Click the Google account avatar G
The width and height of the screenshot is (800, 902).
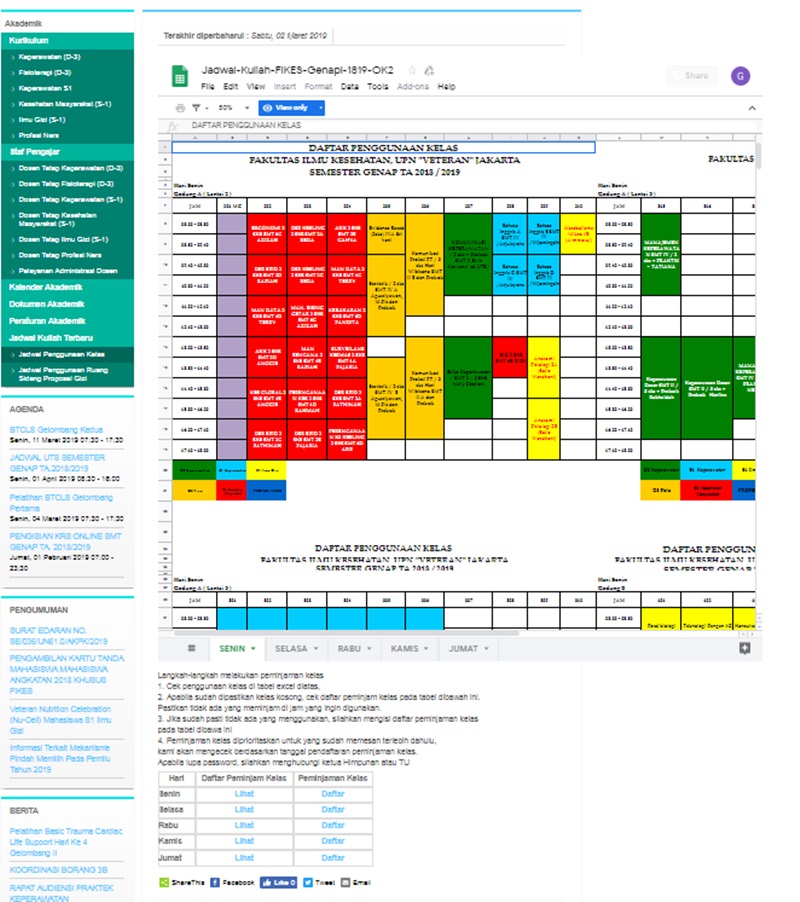tap(740, 76)
